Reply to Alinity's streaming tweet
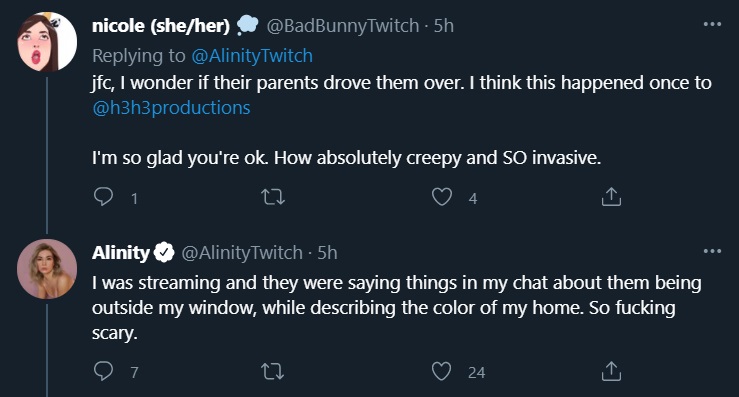 tap(103, 371)
